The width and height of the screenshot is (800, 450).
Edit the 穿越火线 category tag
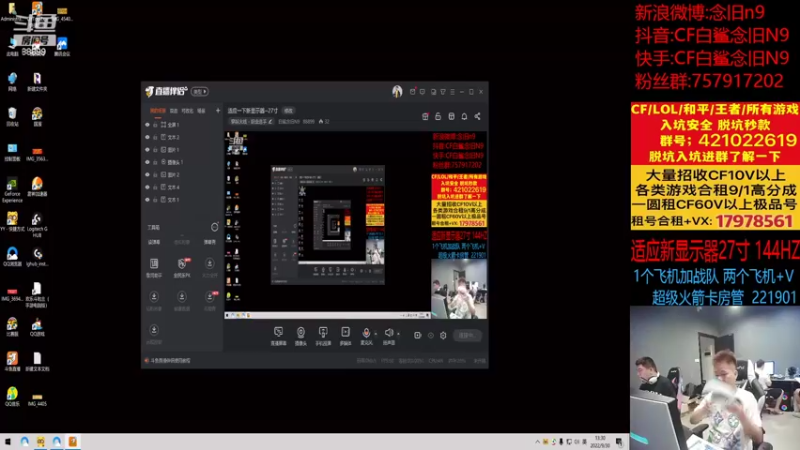coord(251,121)
